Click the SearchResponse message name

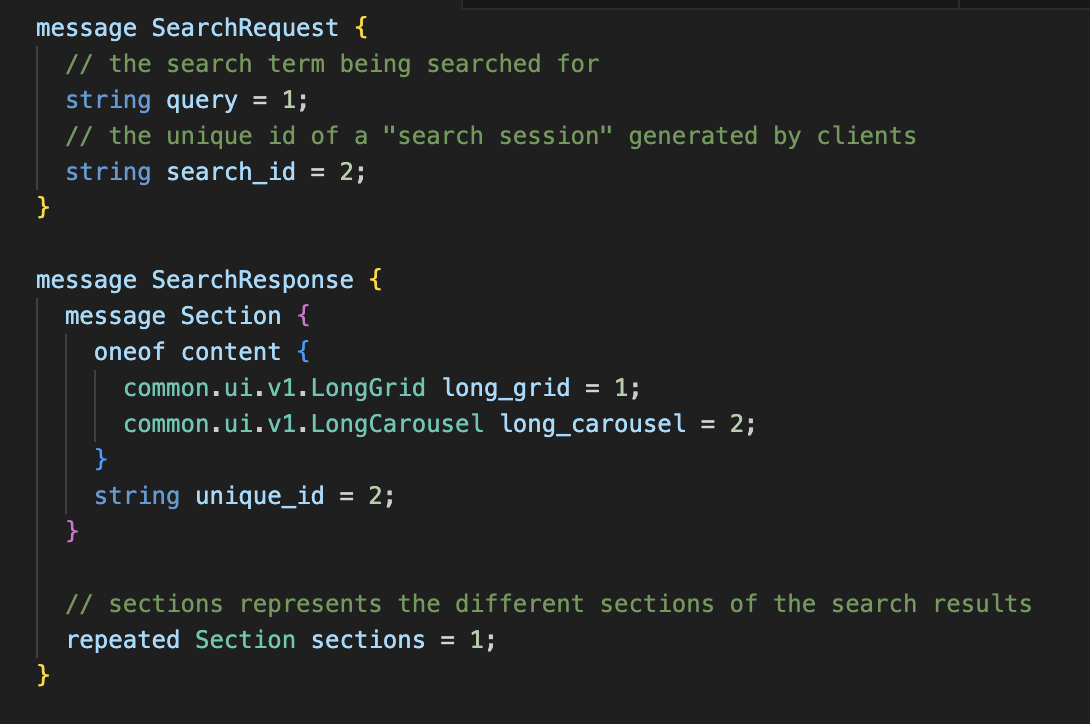(x=252, y=280)
